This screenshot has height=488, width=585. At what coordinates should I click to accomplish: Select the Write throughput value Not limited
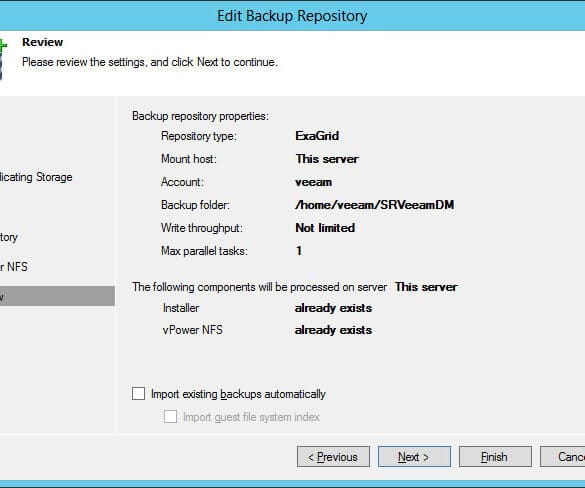tap(325, 228)
